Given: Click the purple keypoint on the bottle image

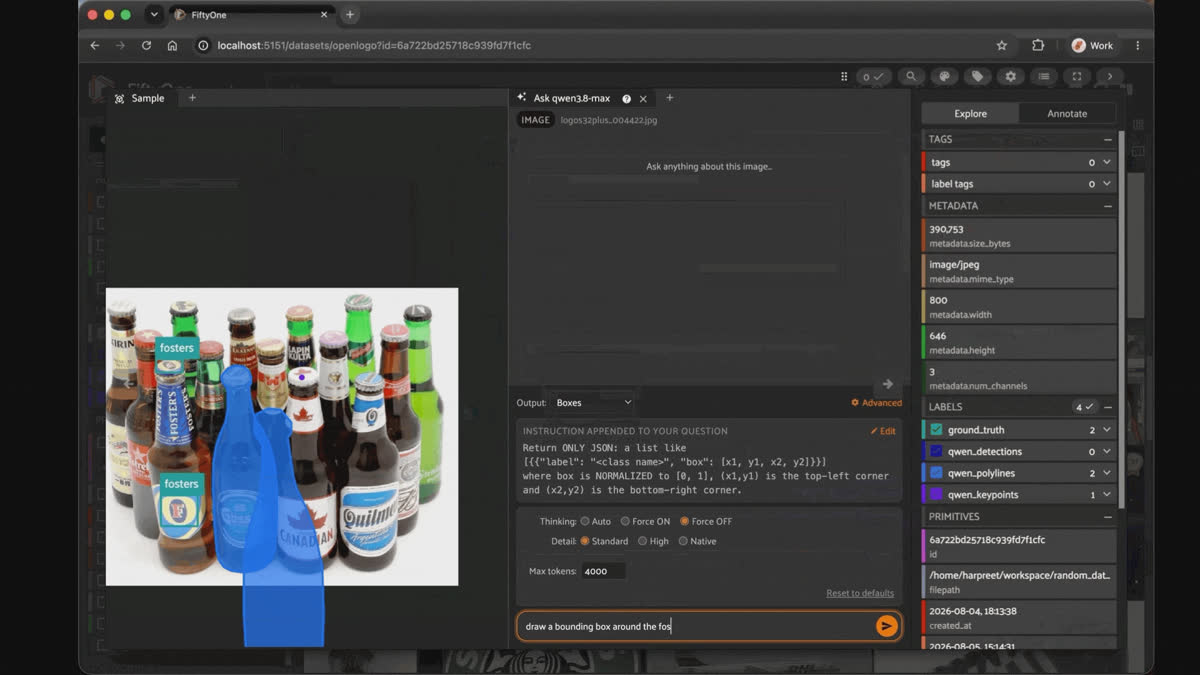Looking at the screenshot, I should (x=302, y=377).
